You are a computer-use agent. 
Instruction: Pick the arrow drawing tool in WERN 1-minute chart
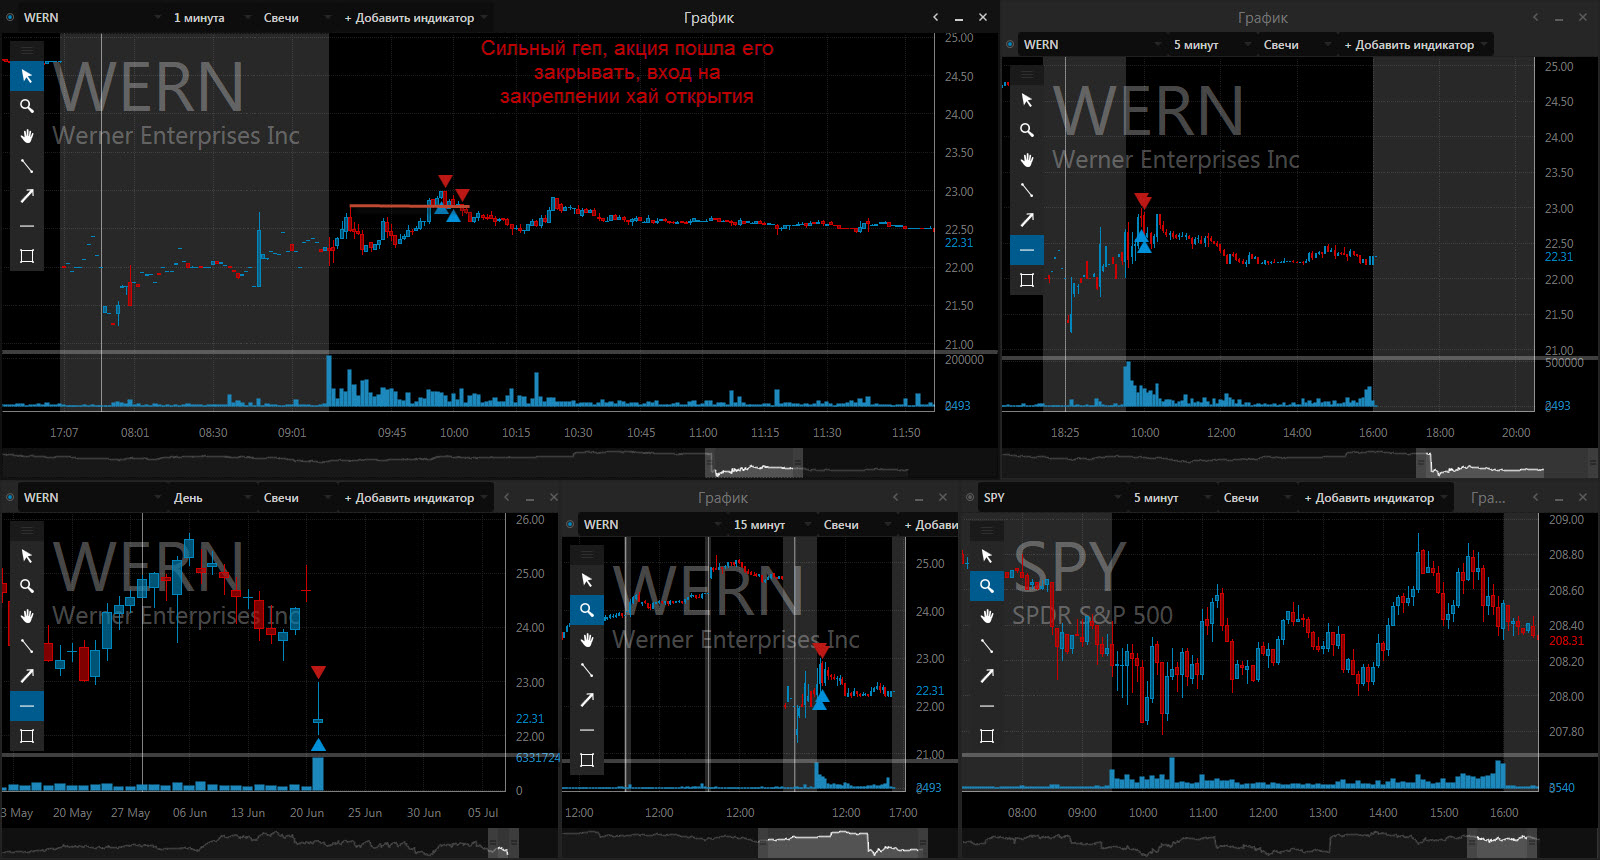(27, 196)
